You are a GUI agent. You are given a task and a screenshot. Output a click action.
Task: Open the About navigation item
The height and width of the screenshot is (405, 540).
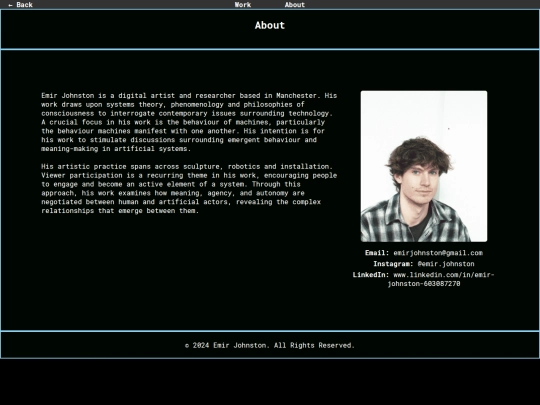[x=295, y=5]
